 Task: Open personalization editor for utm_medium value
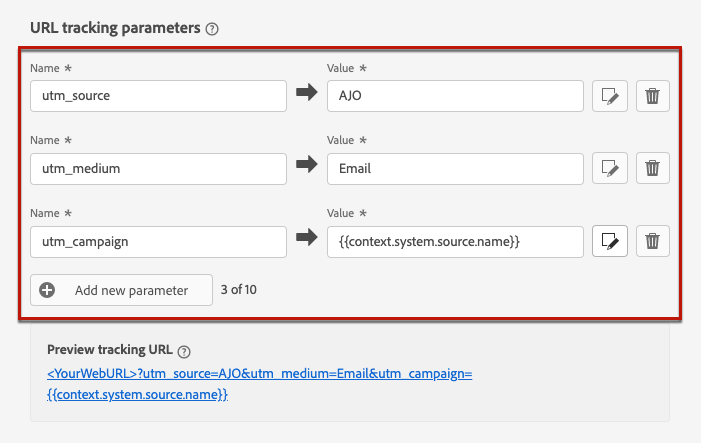click(x=610, y=169)
